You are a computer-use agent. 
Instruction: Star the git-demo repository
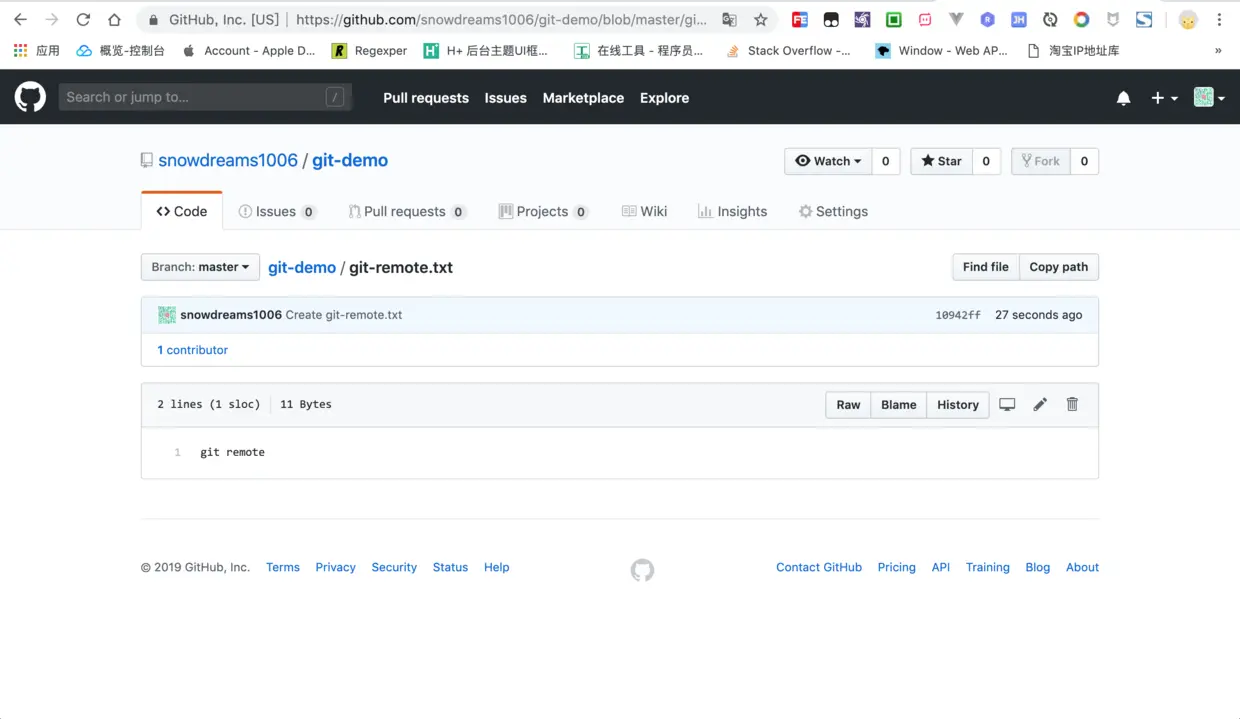(x=940, y=161)
